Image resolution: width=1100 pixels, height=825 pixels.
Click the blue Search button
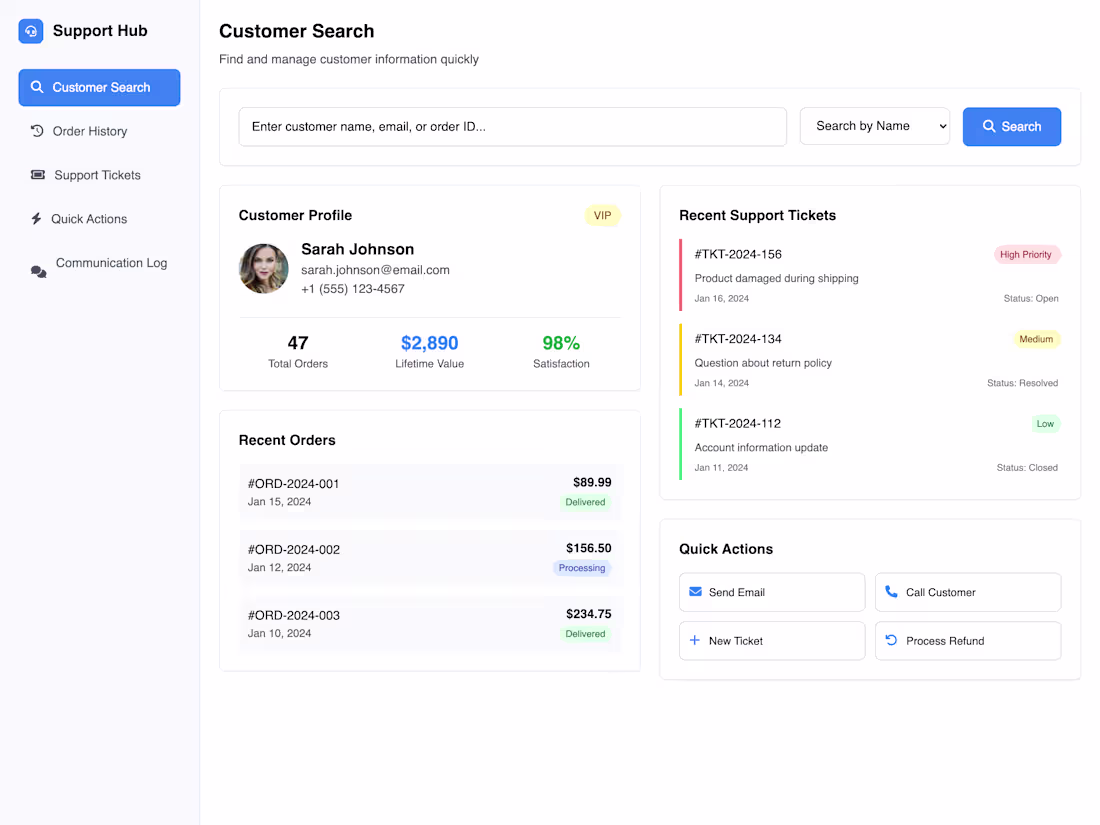pyautogui.click(x=1011, y=126)
